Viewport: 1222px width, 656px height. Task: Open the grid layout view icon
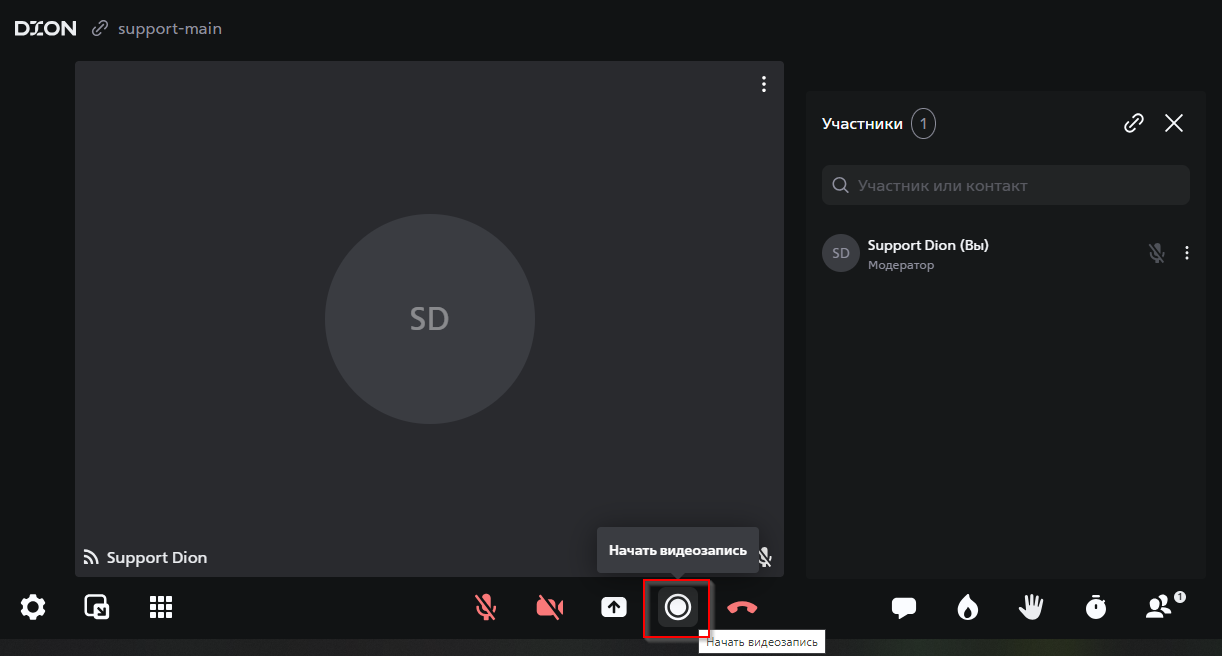coord(161,607)
